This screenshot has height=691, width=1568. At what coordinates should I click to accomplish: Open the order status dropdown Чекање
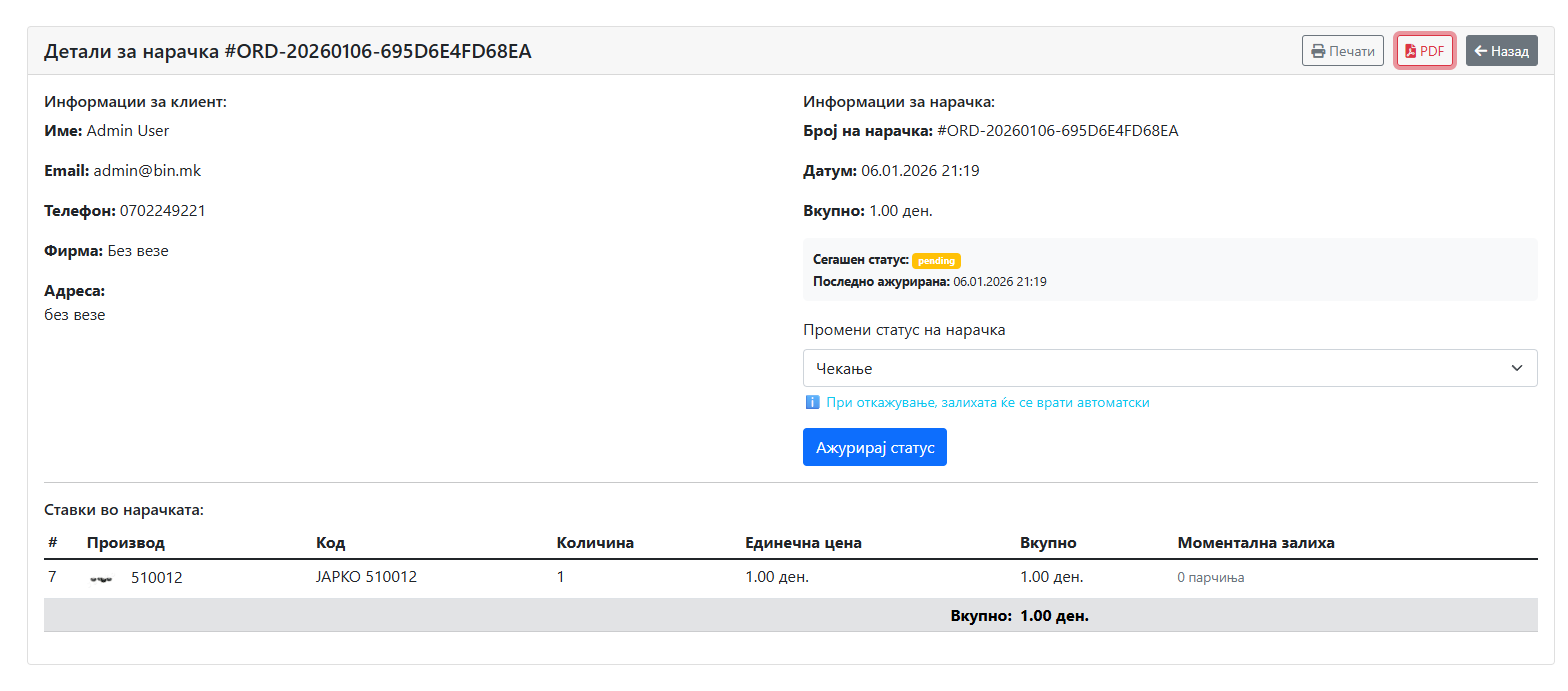click(1170, 368)
